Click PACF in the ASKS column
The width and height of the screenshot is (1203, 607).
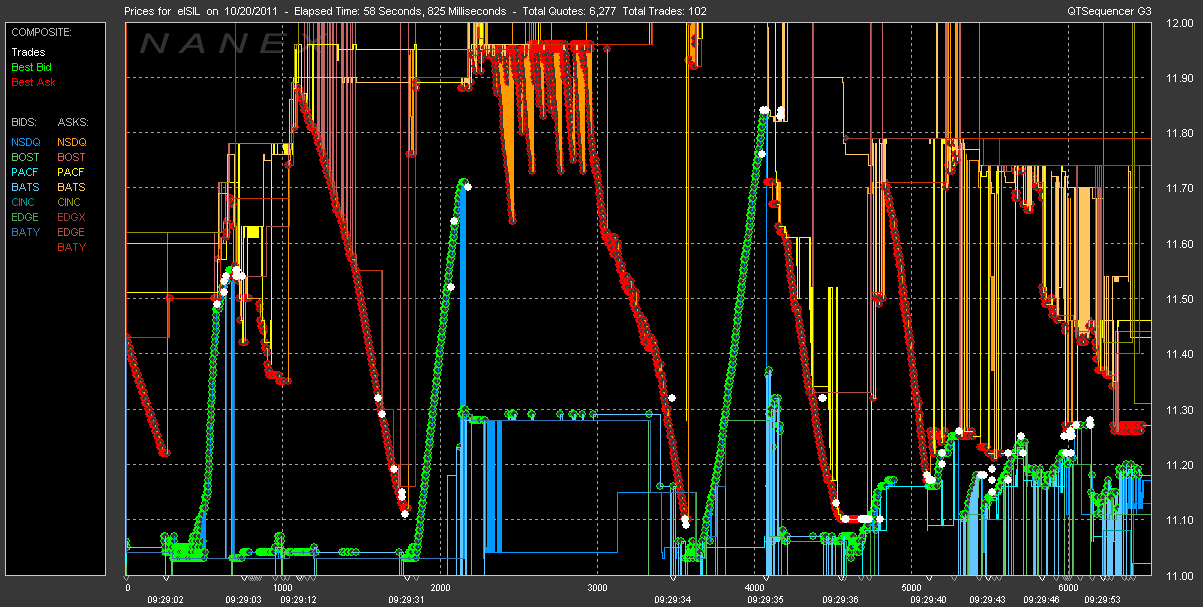pos(72,172)
